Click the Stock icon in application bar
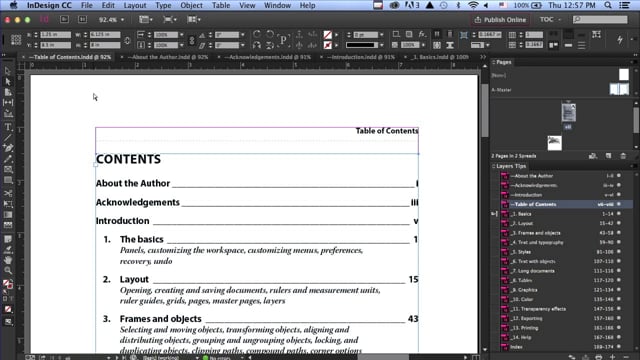 [82, 19]
